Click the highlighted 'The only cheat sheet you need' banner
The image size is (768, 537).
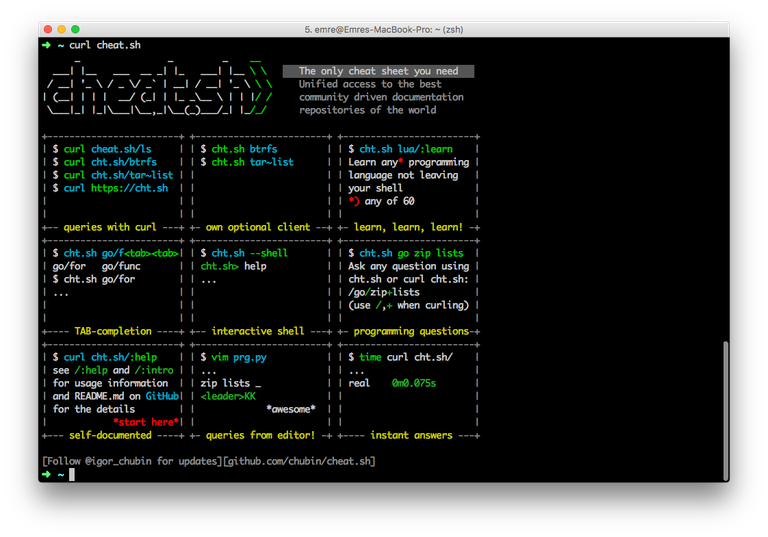tap(378, 71)
